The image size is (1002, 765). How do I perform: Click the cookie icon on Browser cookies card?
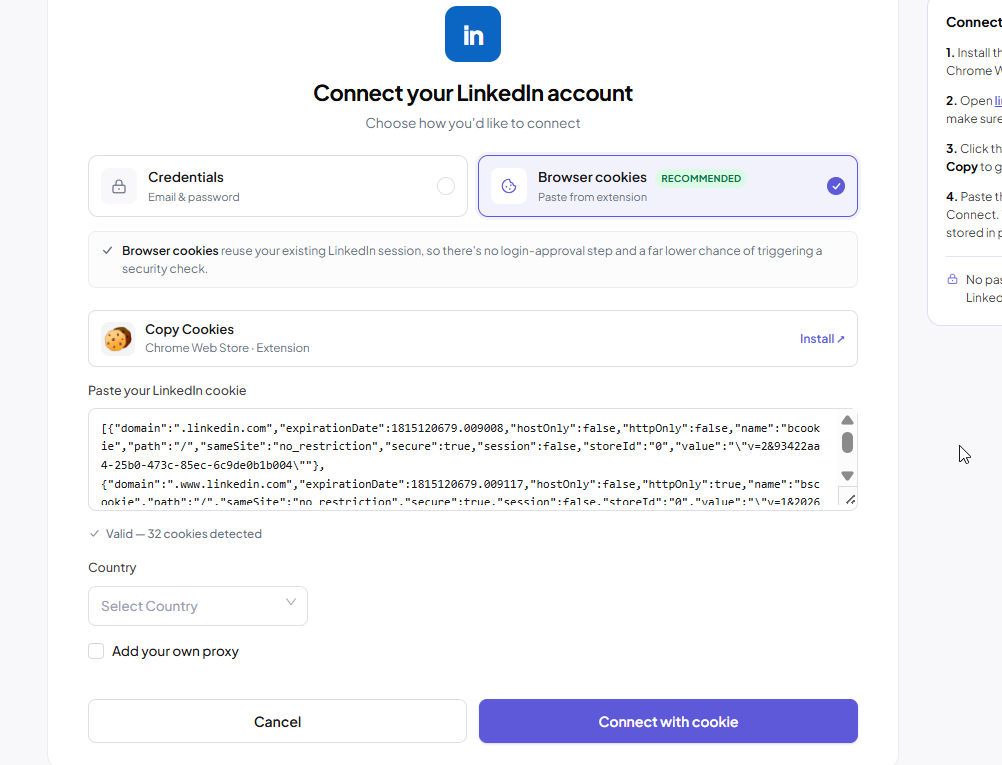click(509, 186)
